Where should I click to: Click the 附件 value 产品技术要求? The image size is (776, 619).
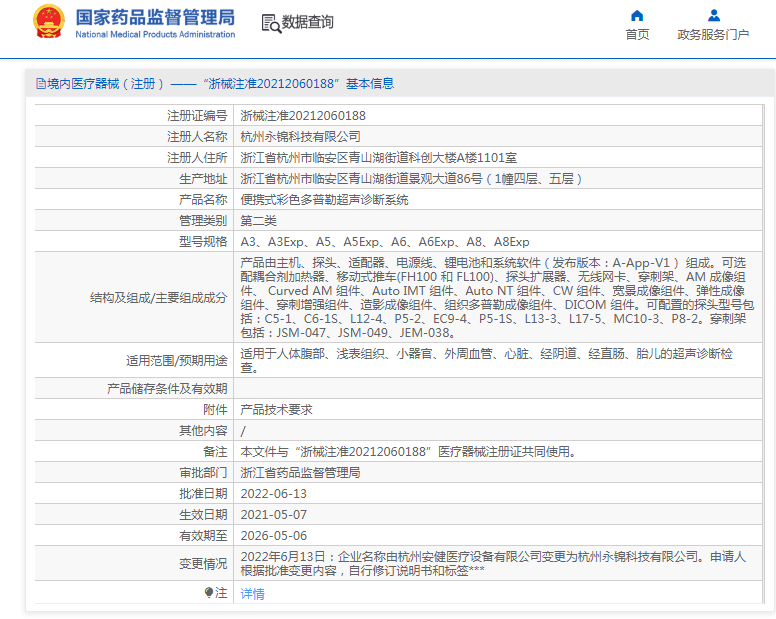(x=277, y=410)
